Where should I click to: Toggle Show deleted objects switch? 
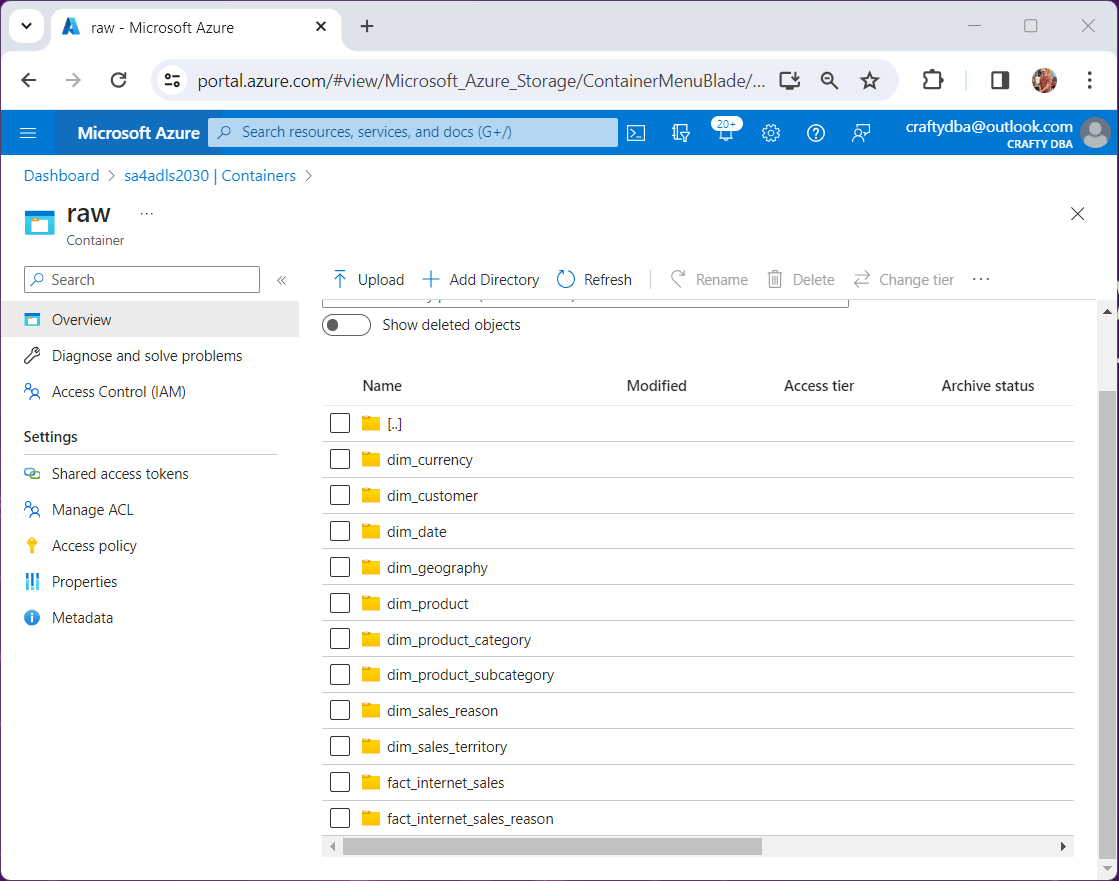tap(346, 325)
